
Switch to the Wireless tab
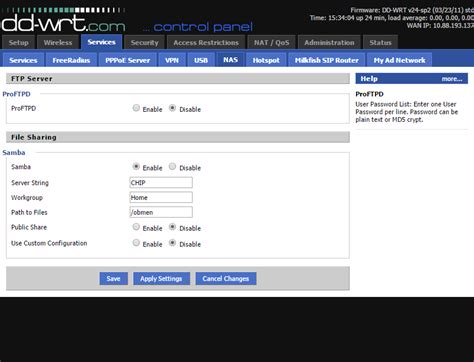tap(58, 42)
